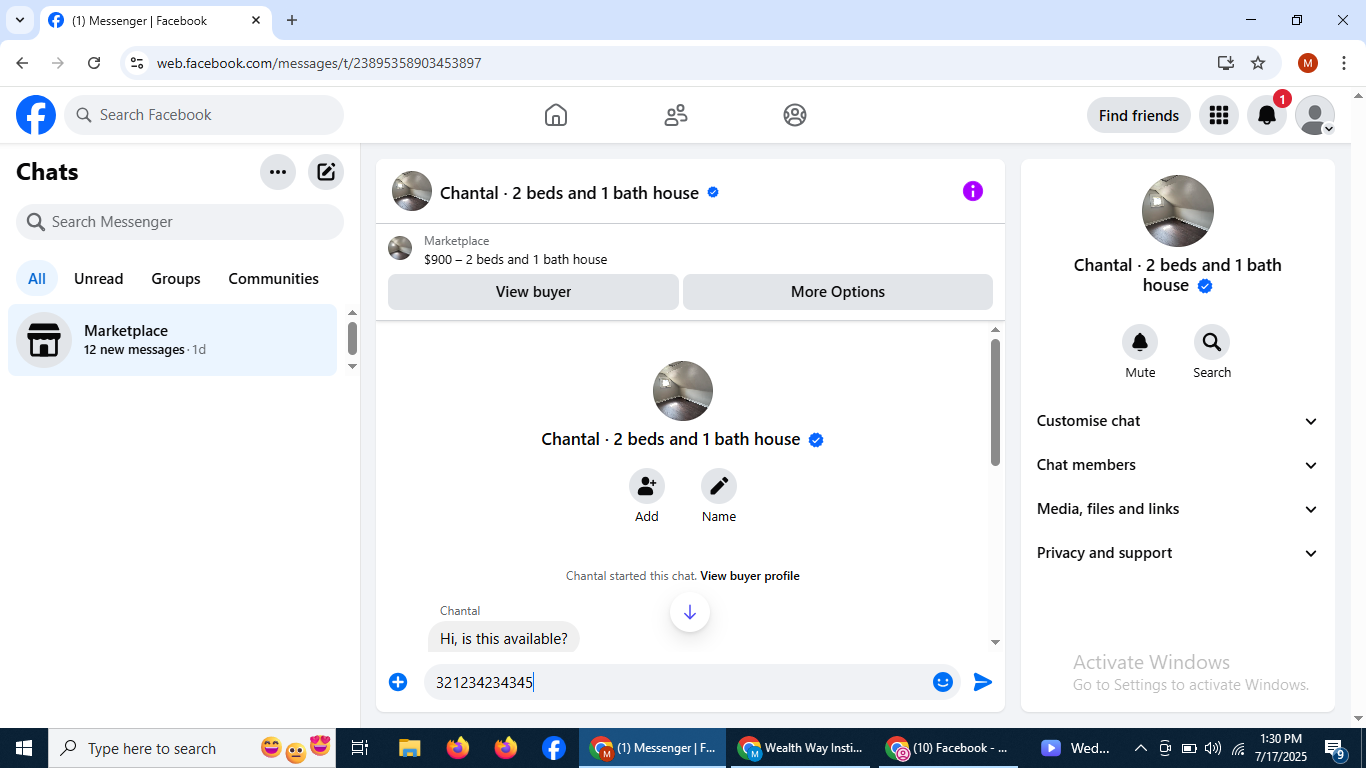Image resolution: width=1366 pixels, height=768 pixels.
Task: Open Chrome's three-dot menu
Action: [x=1344, y=63]
